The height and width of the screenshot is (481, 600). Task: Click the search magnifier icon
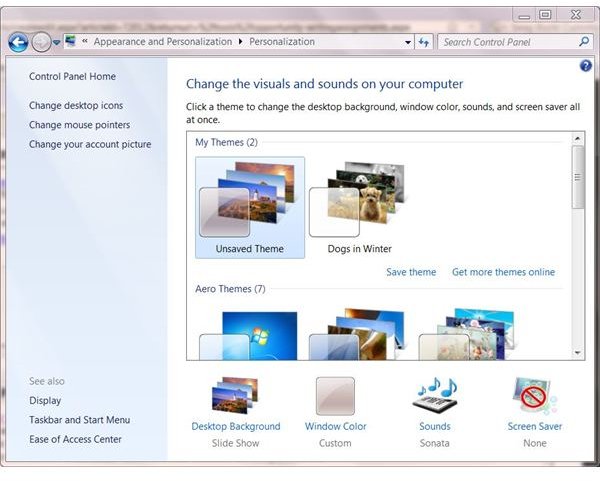584,41
